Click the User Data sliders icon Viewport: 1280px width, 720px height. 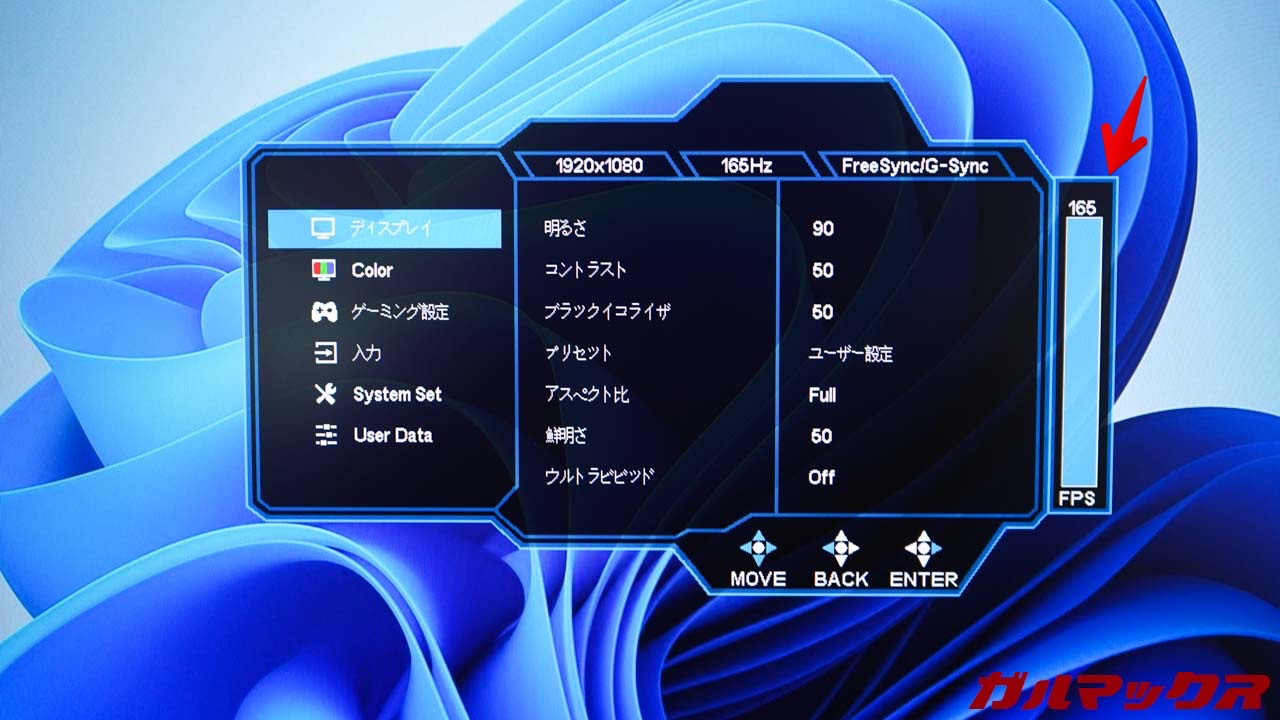point(326,435)
